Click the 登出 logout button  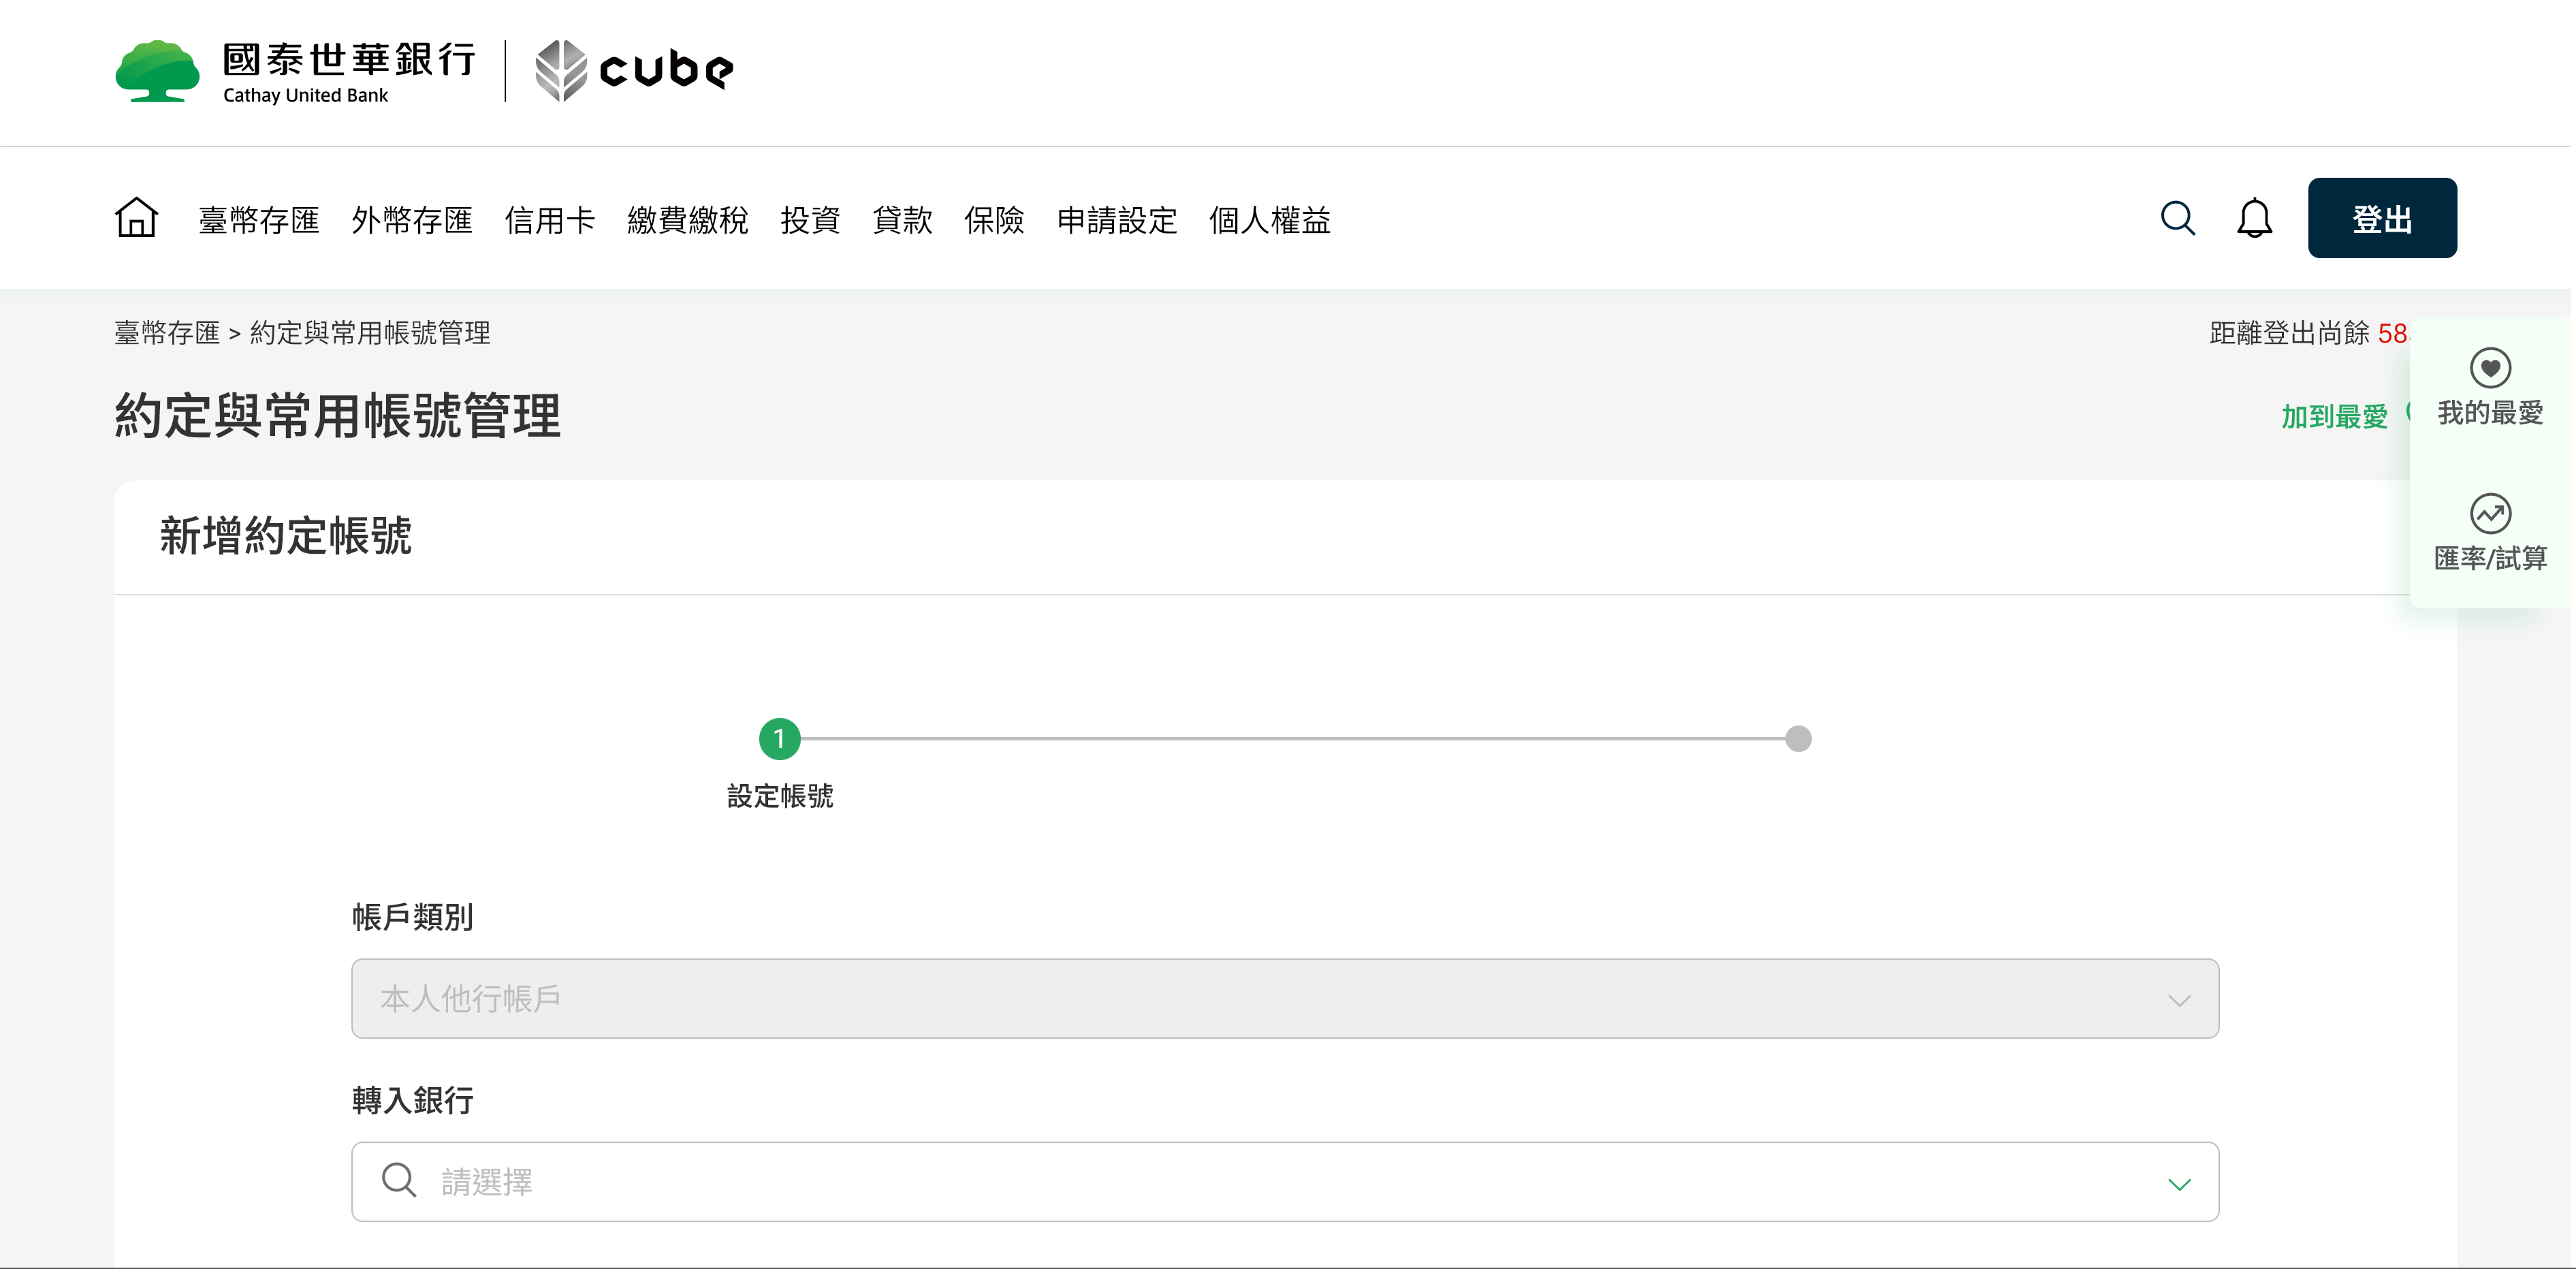click(x=2381, y=218)
